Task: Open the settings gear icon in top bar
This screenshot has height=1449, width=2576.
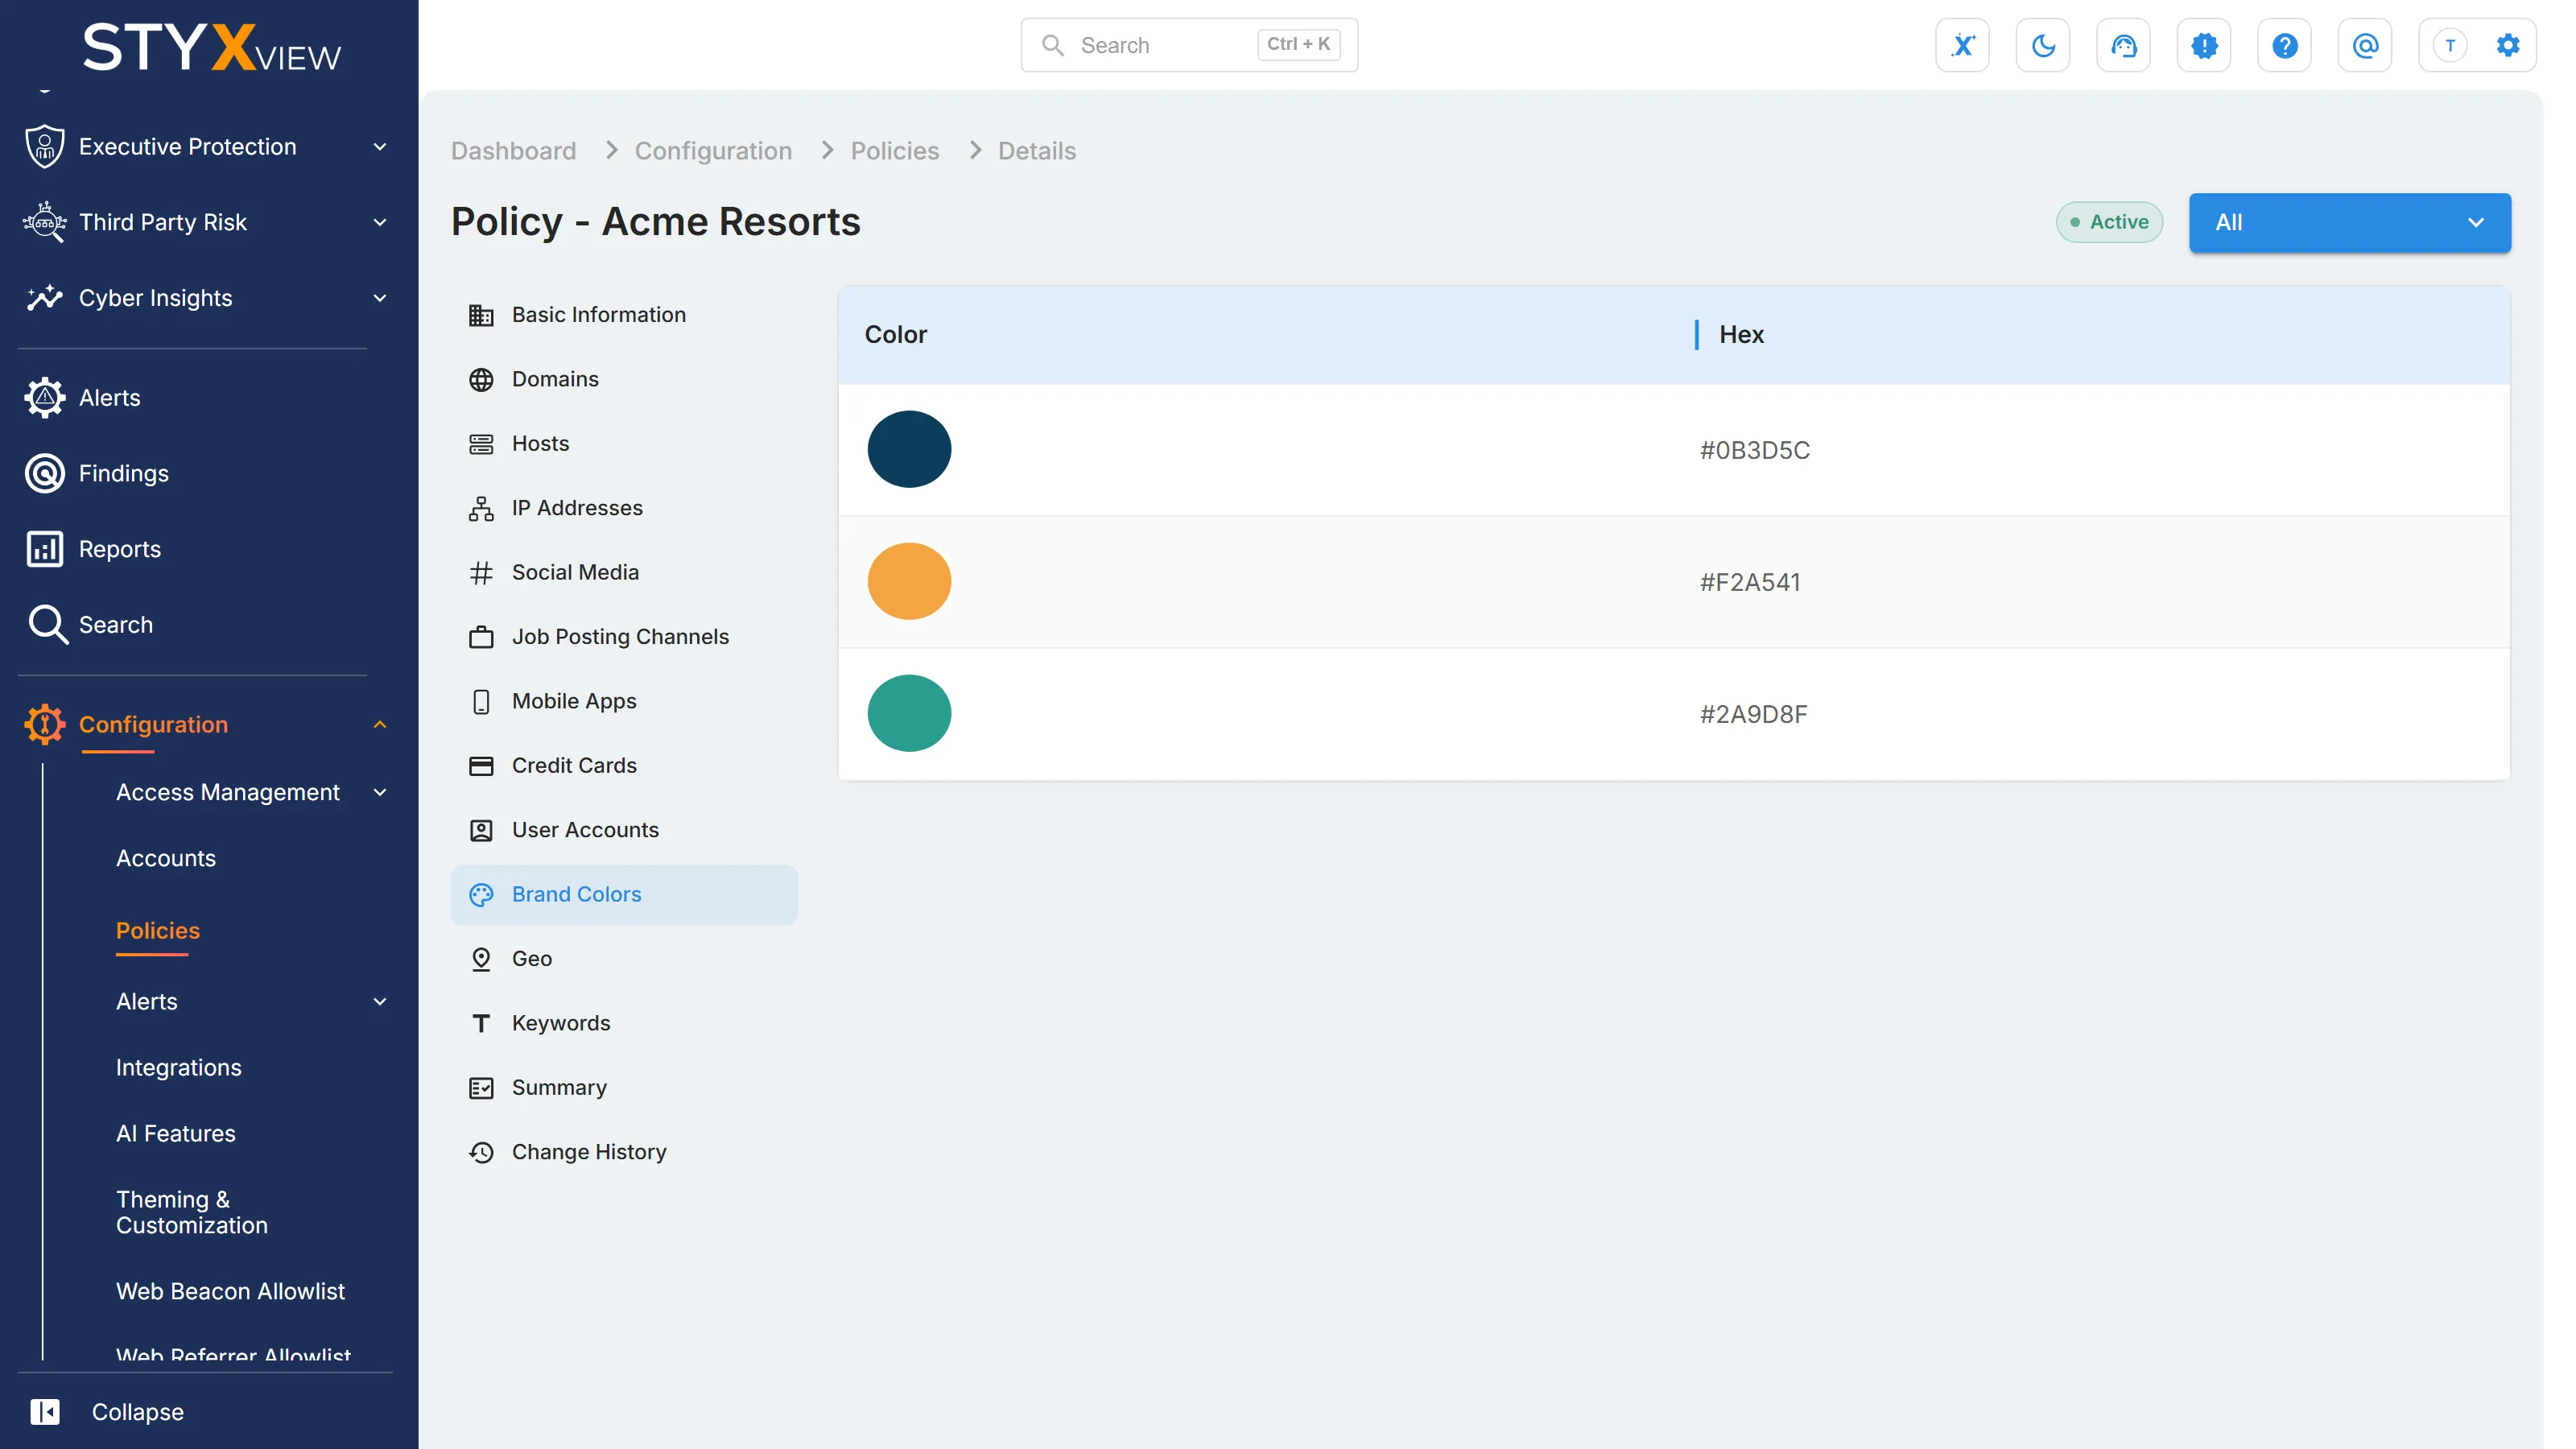Action: [x=2508, y=45]
